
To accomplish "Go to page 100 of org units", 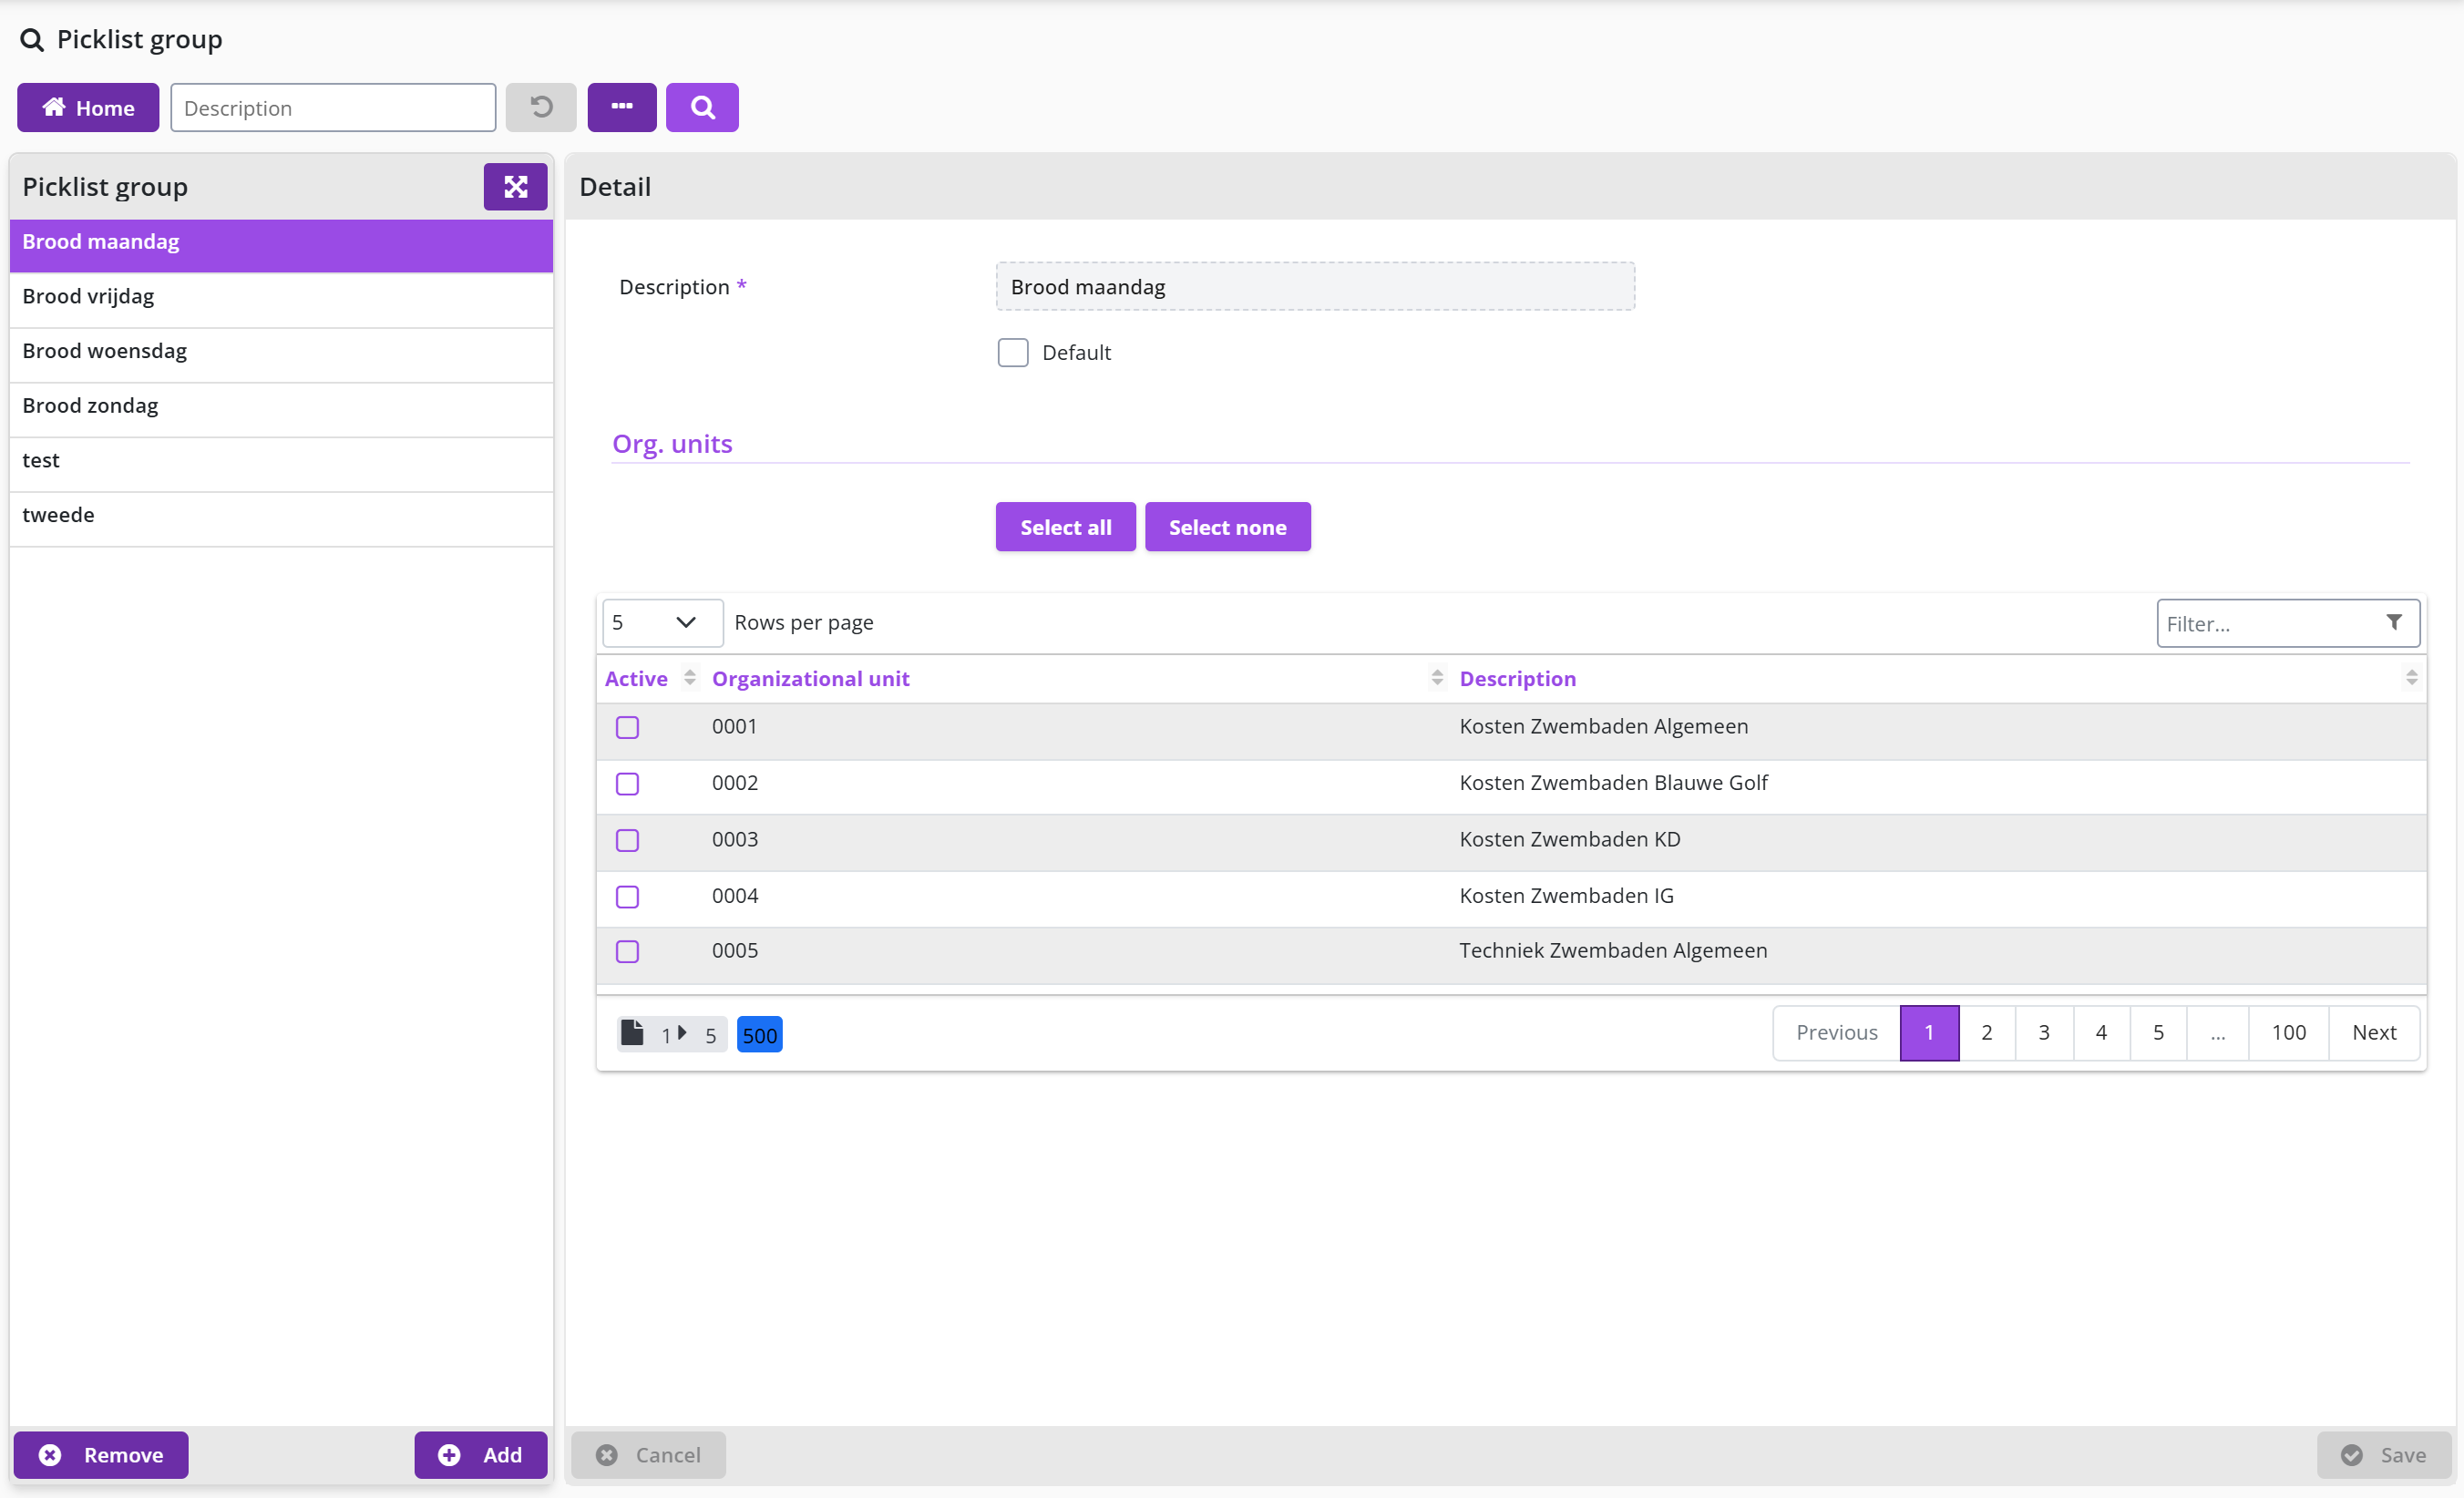I will pos(2288,1032).
